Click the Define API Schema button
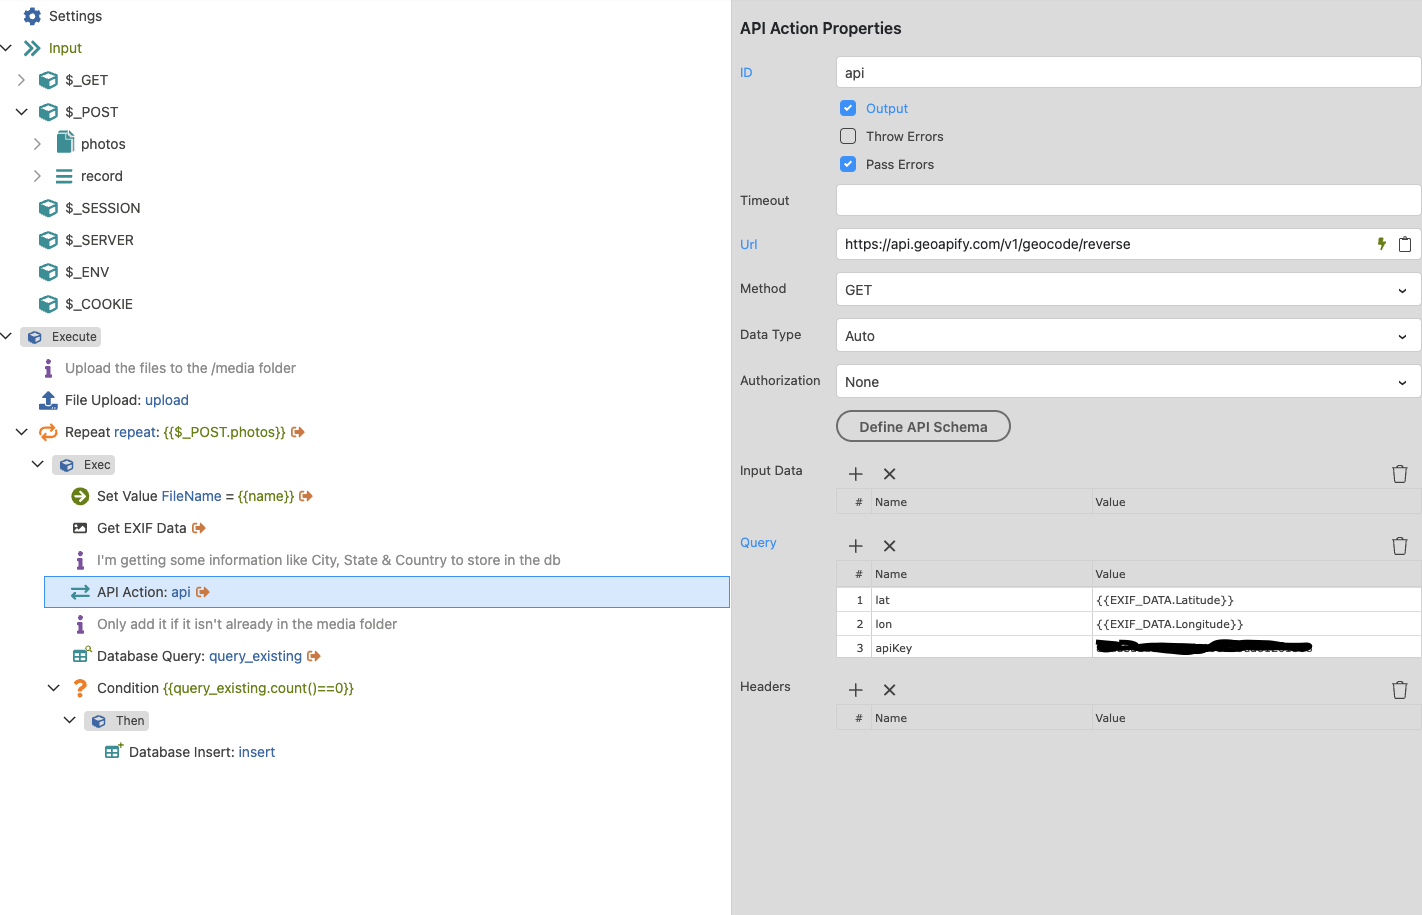1422x915 pixels. [923, 427]
